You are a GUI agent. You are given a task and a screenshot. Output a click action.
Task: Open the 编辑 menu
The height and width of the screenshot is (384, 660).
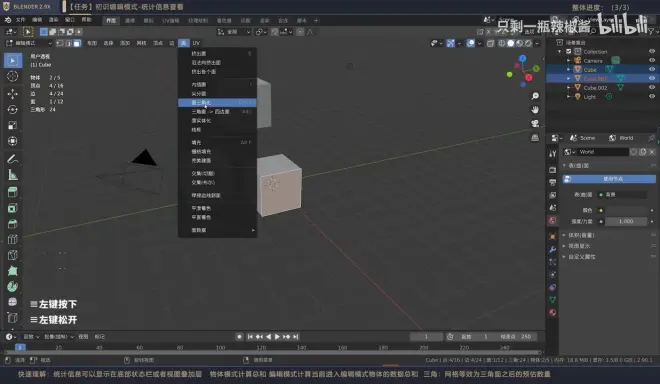pos(37,20)
